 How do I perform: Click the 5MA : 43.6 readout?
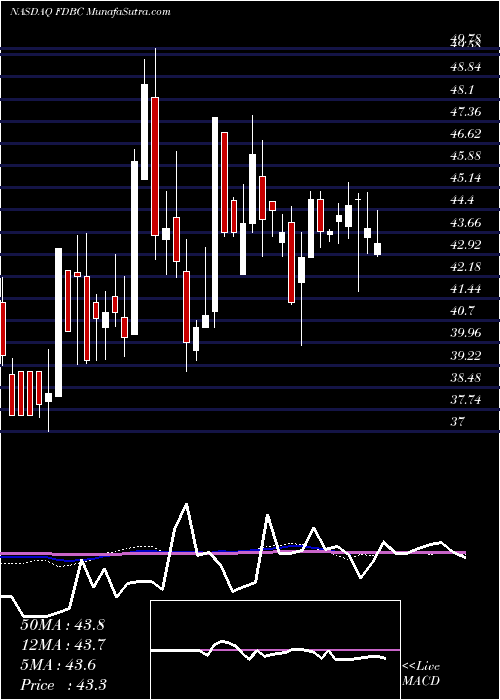[x=58, y=664]
